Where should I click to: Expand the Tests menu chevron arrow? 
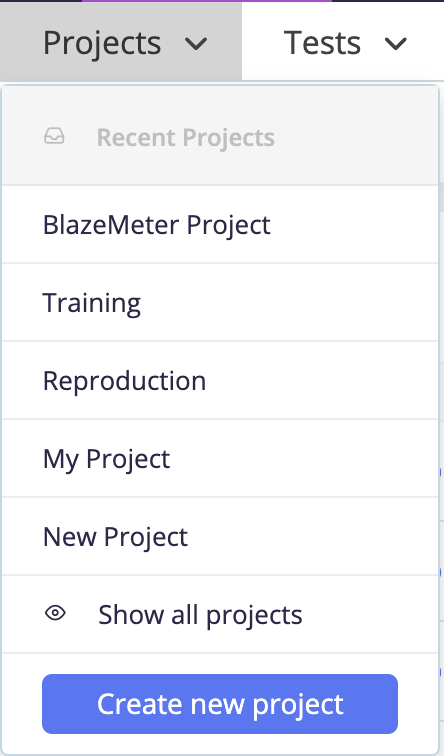coord(395,44)
